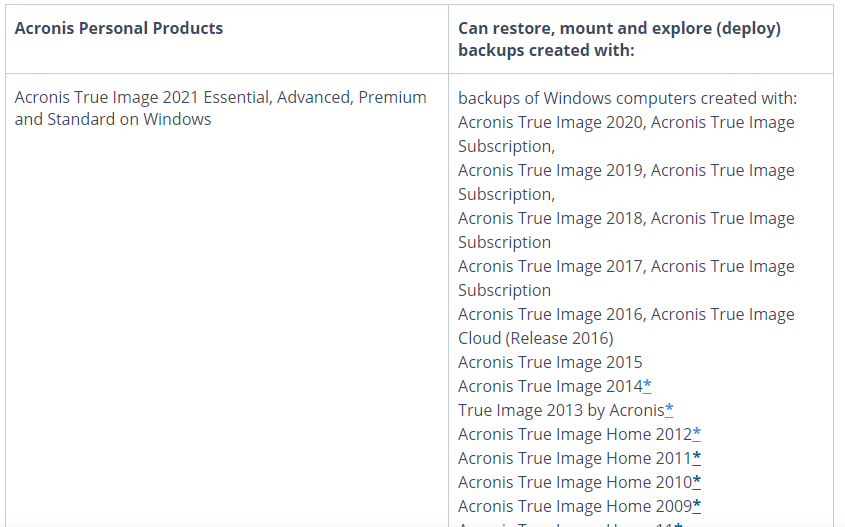The width and height of the screenshot is (845, 527).
Task: Click "backups of Windows computers created with:" text
Action: 627,98
